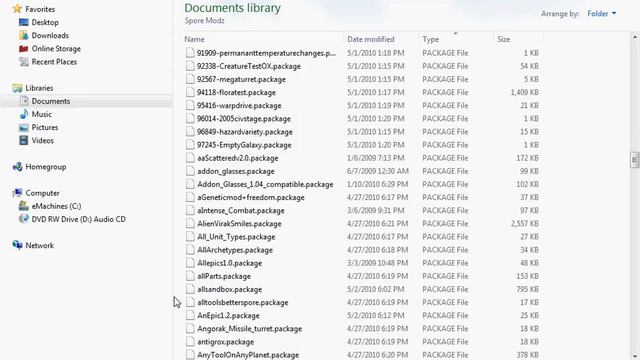
Task: Select the Desktop icon in Favorites
Action: [x=24, y=22]
